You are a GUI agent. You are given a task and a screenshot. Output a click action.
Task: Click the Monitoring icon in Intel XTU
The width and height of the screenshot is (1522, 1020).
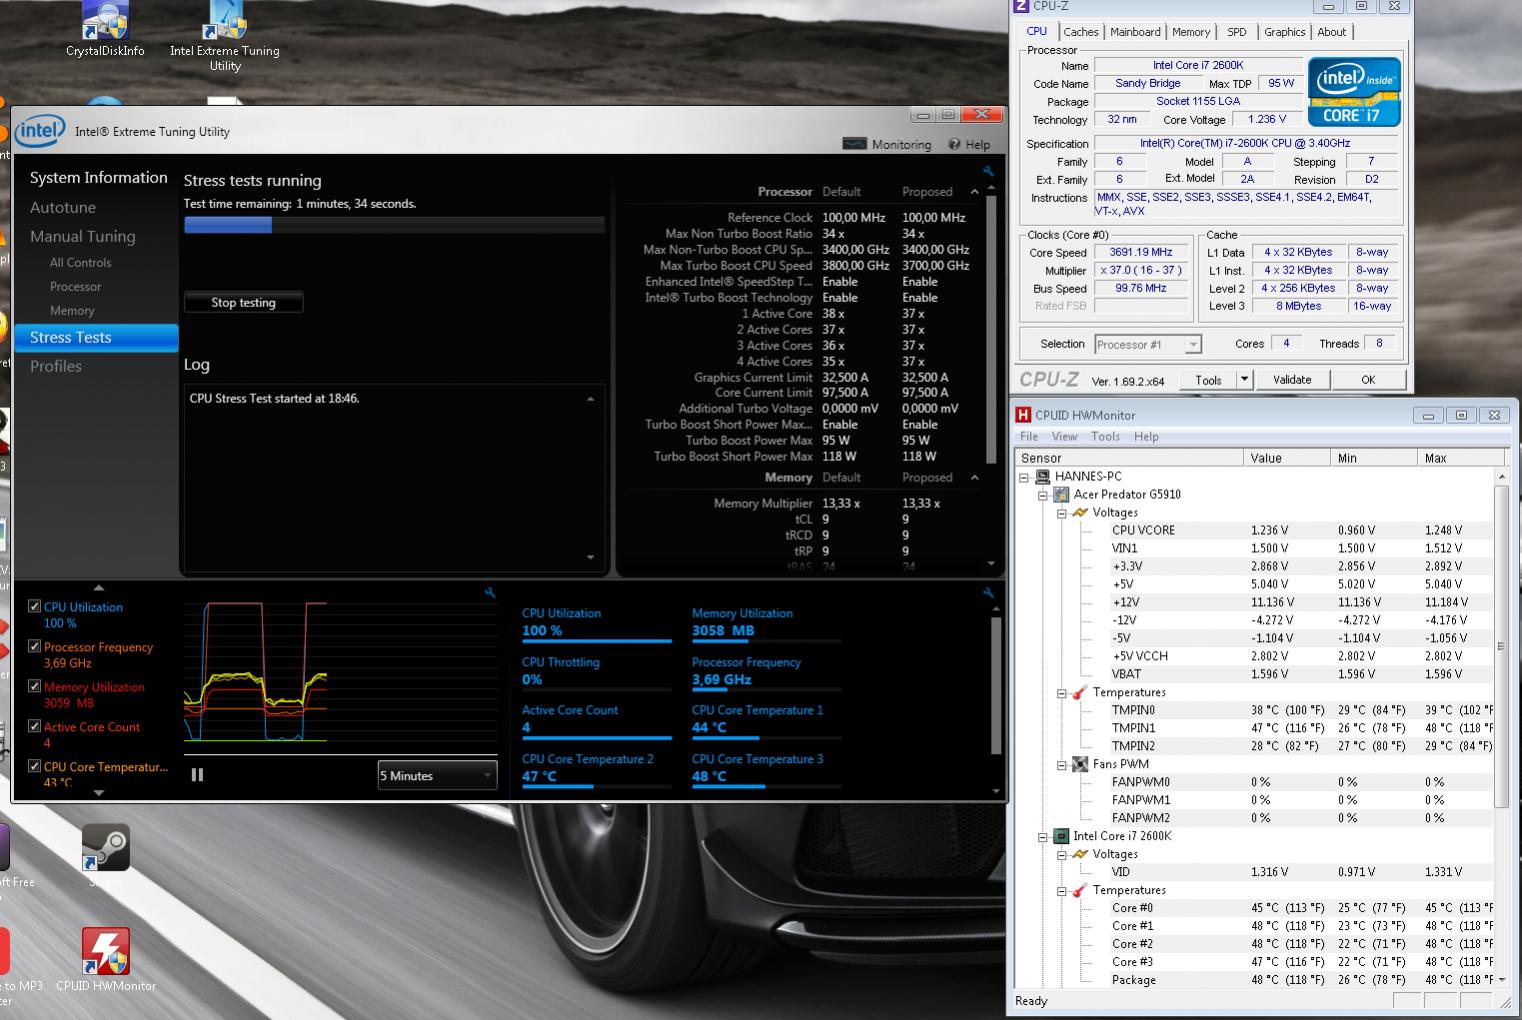click(854, 144)
